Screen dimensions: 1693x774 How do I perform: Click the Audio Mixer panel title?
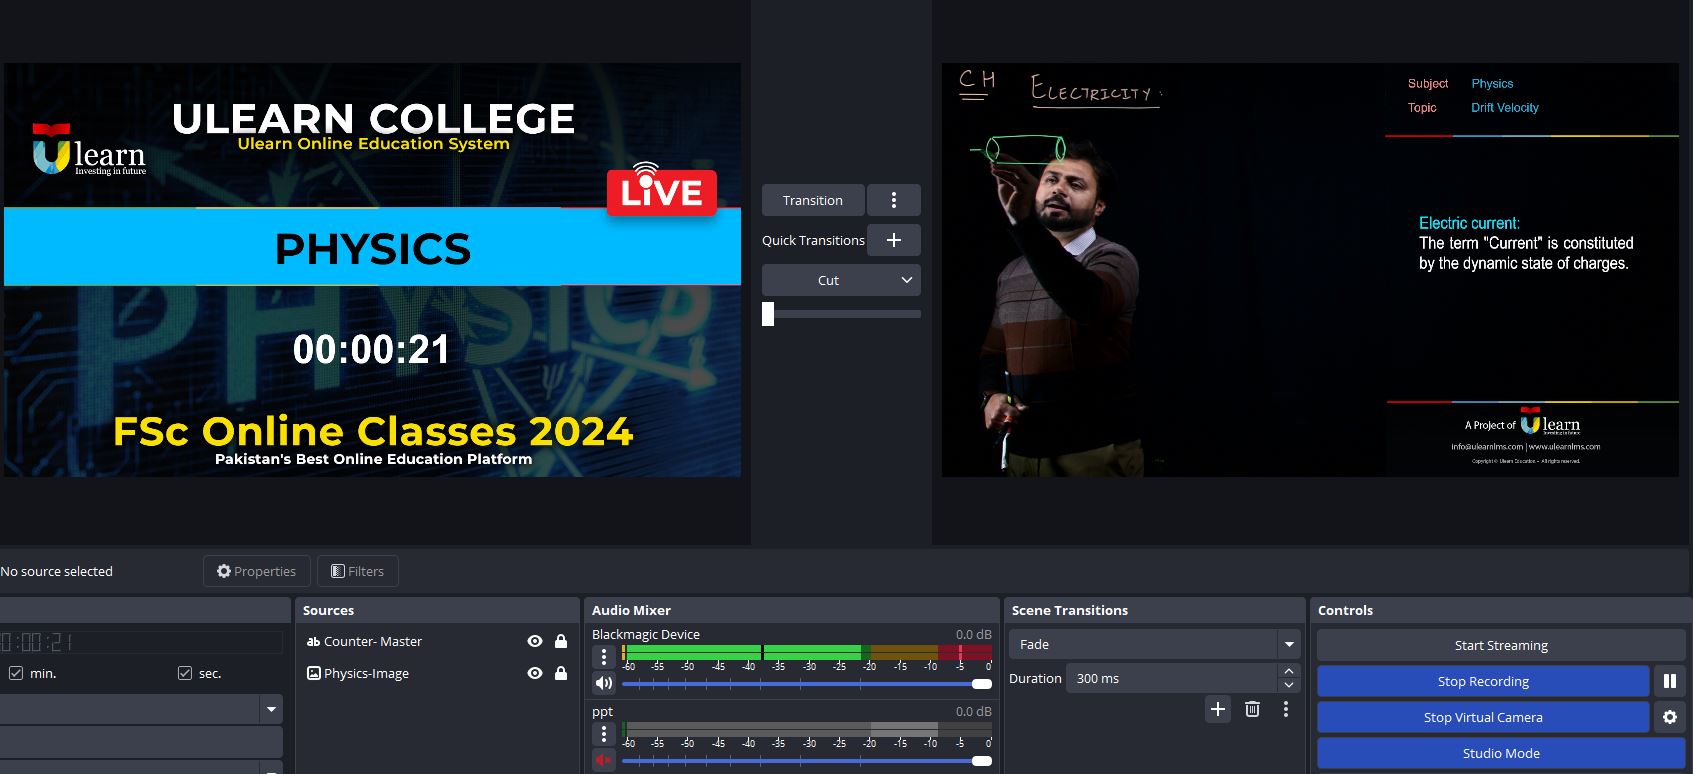click(631, 610)
